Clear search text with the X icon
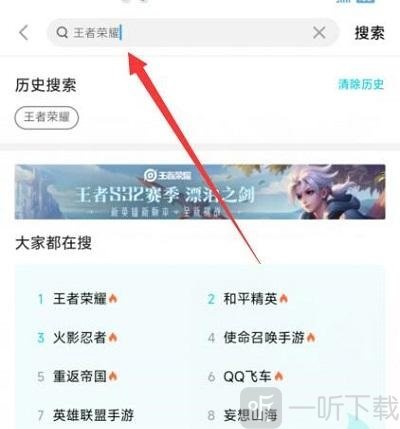 (x=319, y=33)
